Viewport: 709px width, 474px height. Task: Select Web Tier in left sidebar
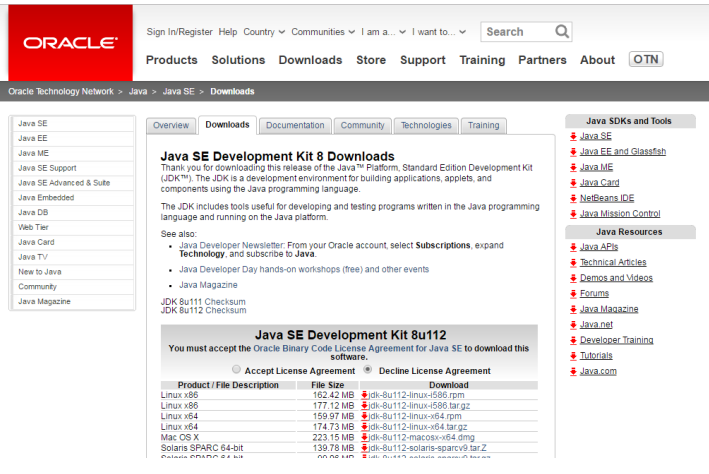click(74, 228)
